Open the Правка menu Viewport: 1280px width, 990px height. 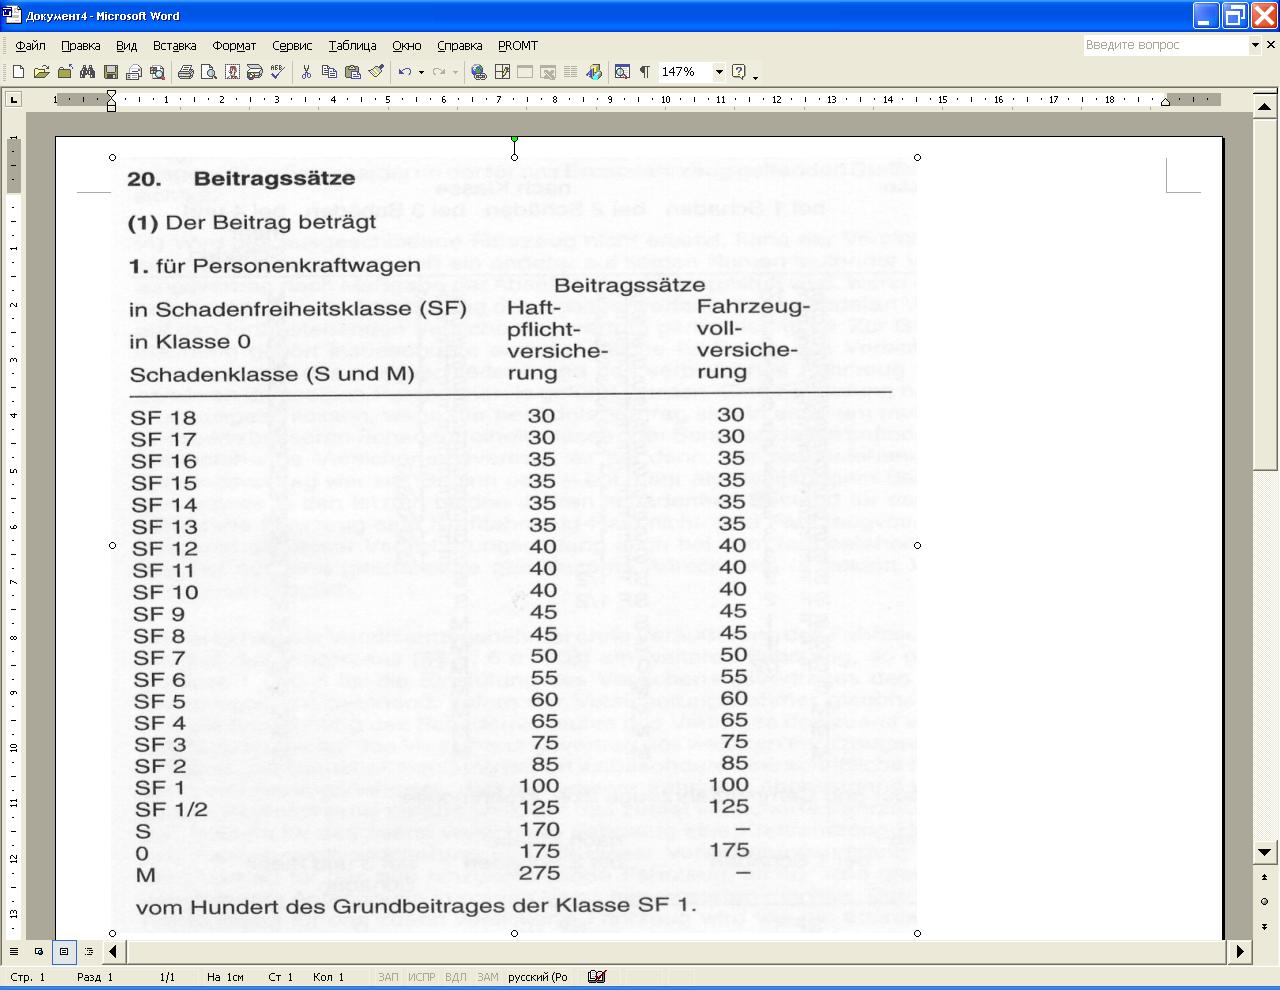80,45
